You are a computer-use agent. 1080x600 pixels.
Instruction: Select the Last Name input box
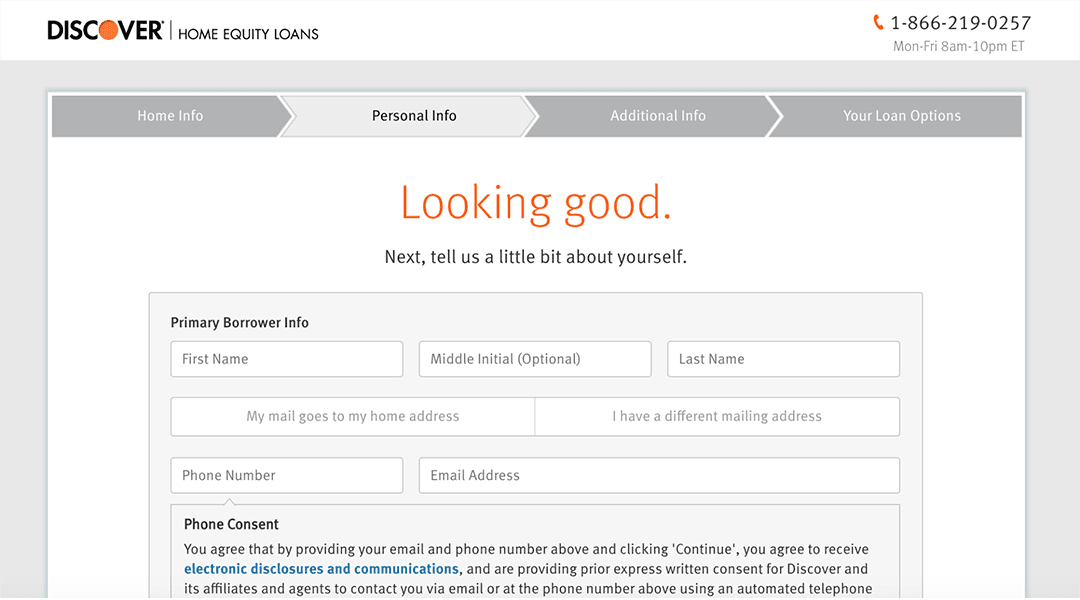(783, 359)
